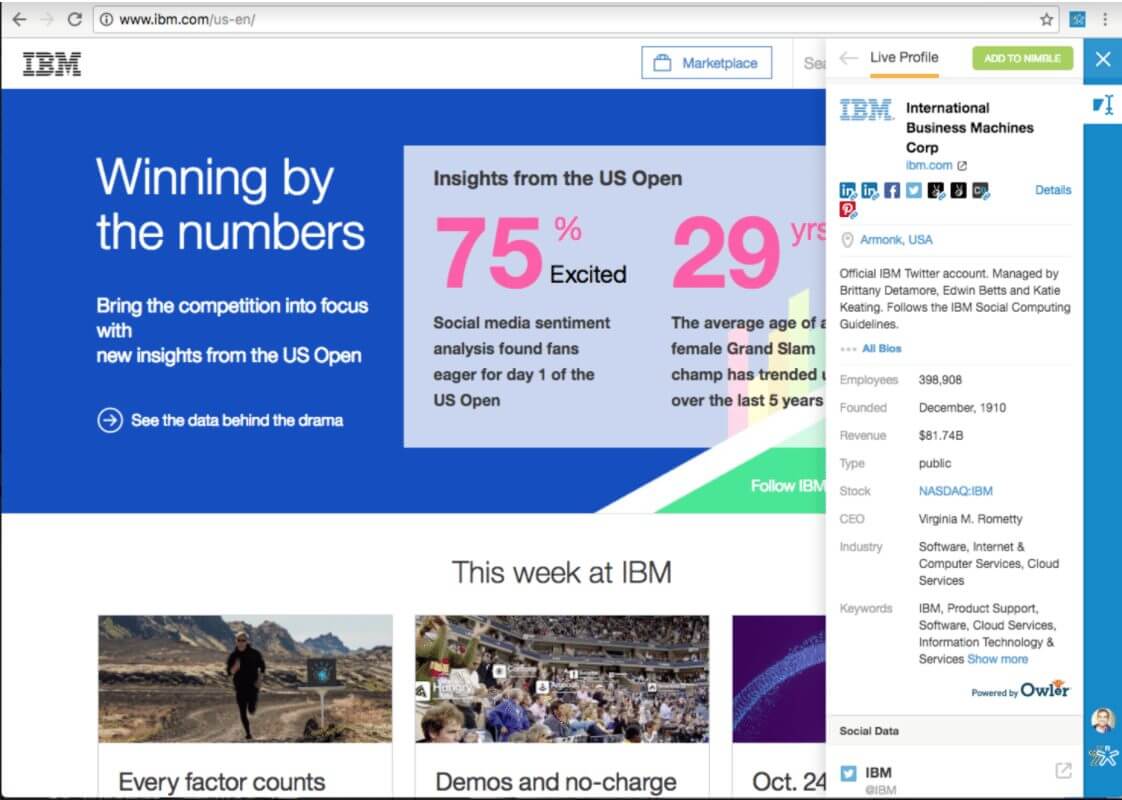
Task: Open the Chrome three-dot menu
Action: tap(1105, 19)
